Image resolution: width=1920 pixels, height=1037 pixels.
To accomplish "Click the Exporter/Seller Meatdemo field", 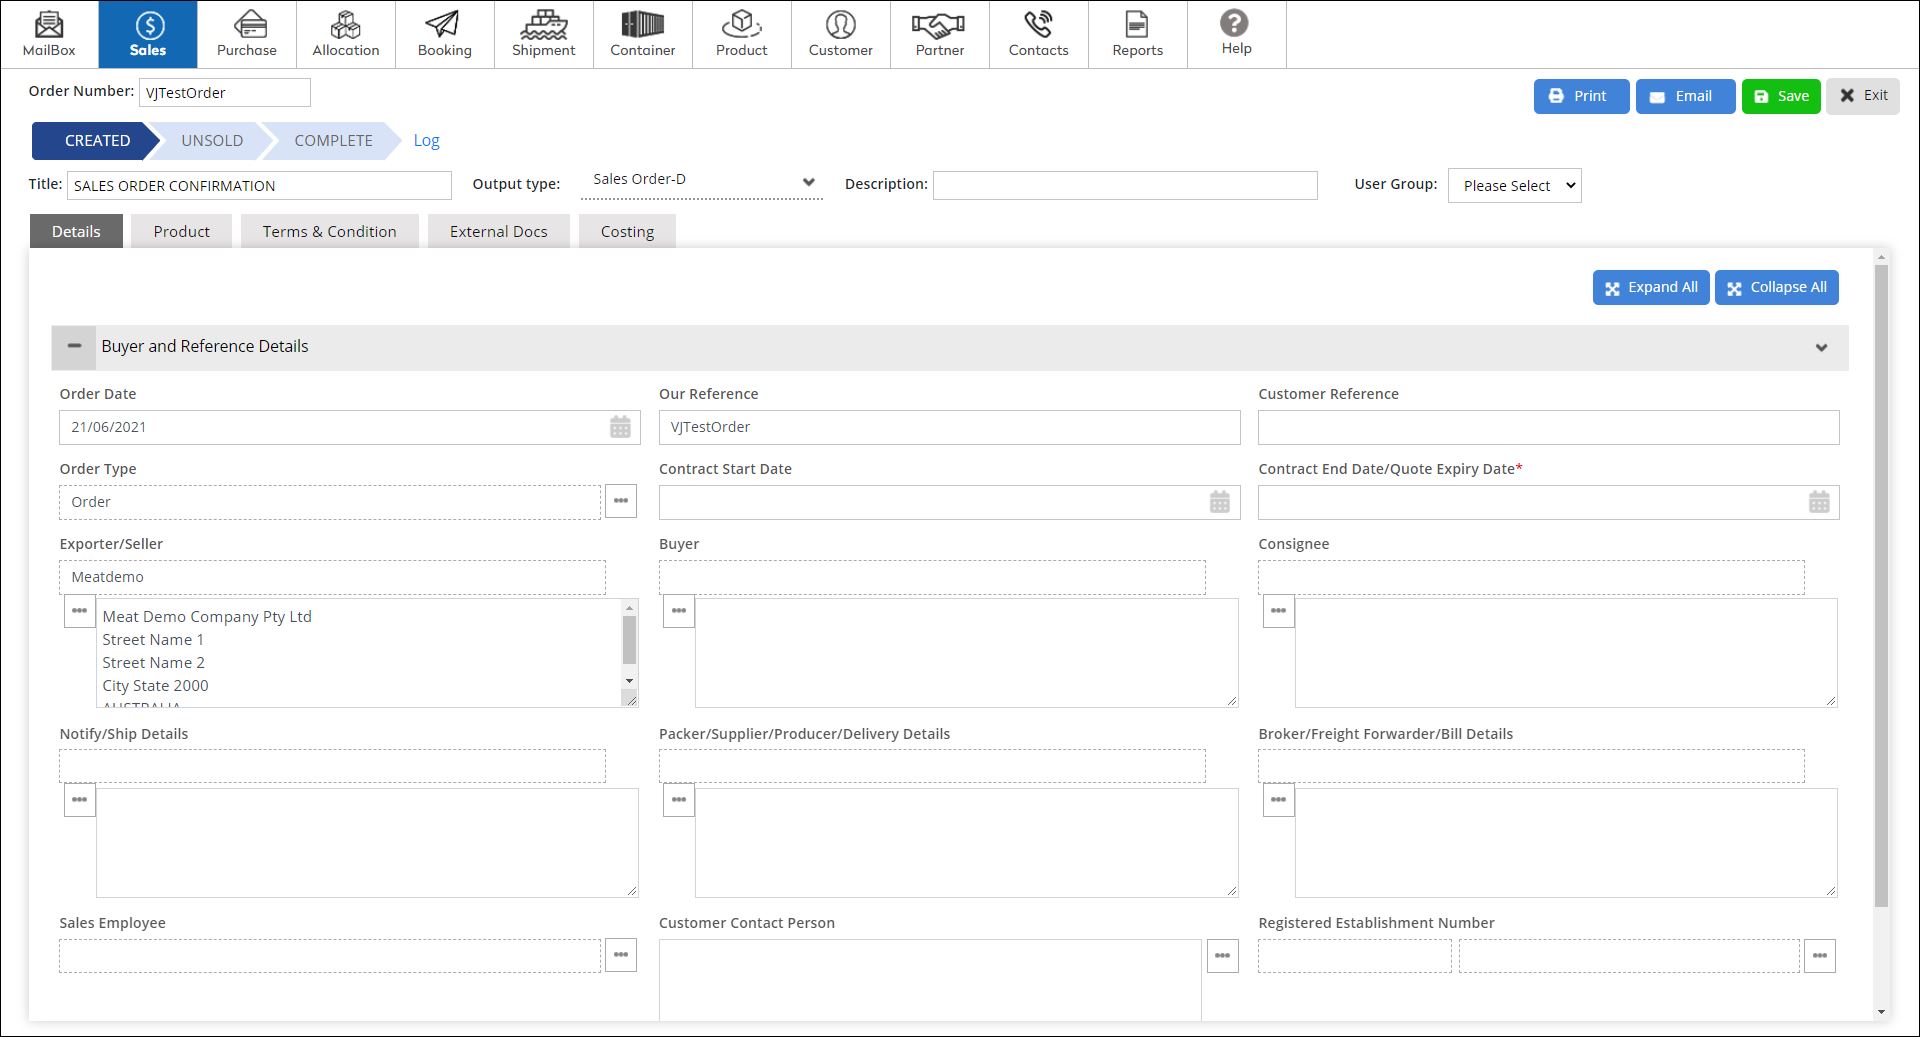I will click(332, 577).
